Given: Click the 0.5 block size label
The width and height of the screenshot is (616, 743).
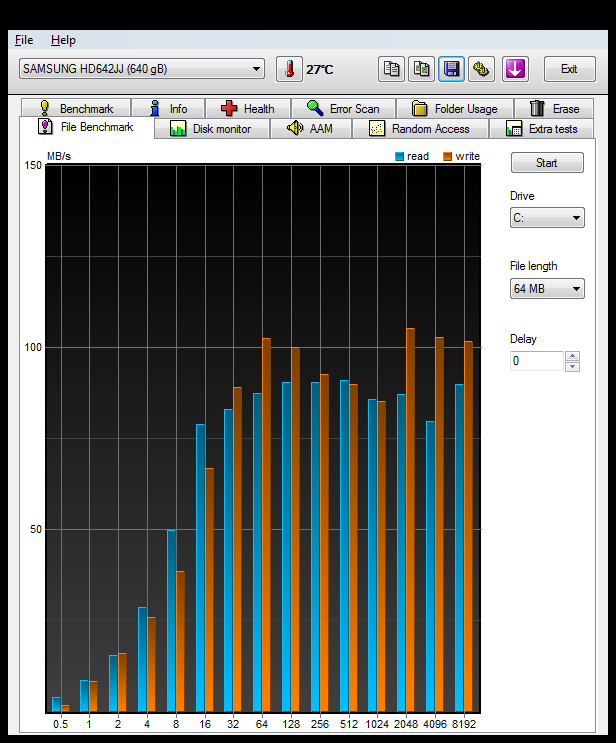Looking at the screenshot, I should [x=60, y=724].
